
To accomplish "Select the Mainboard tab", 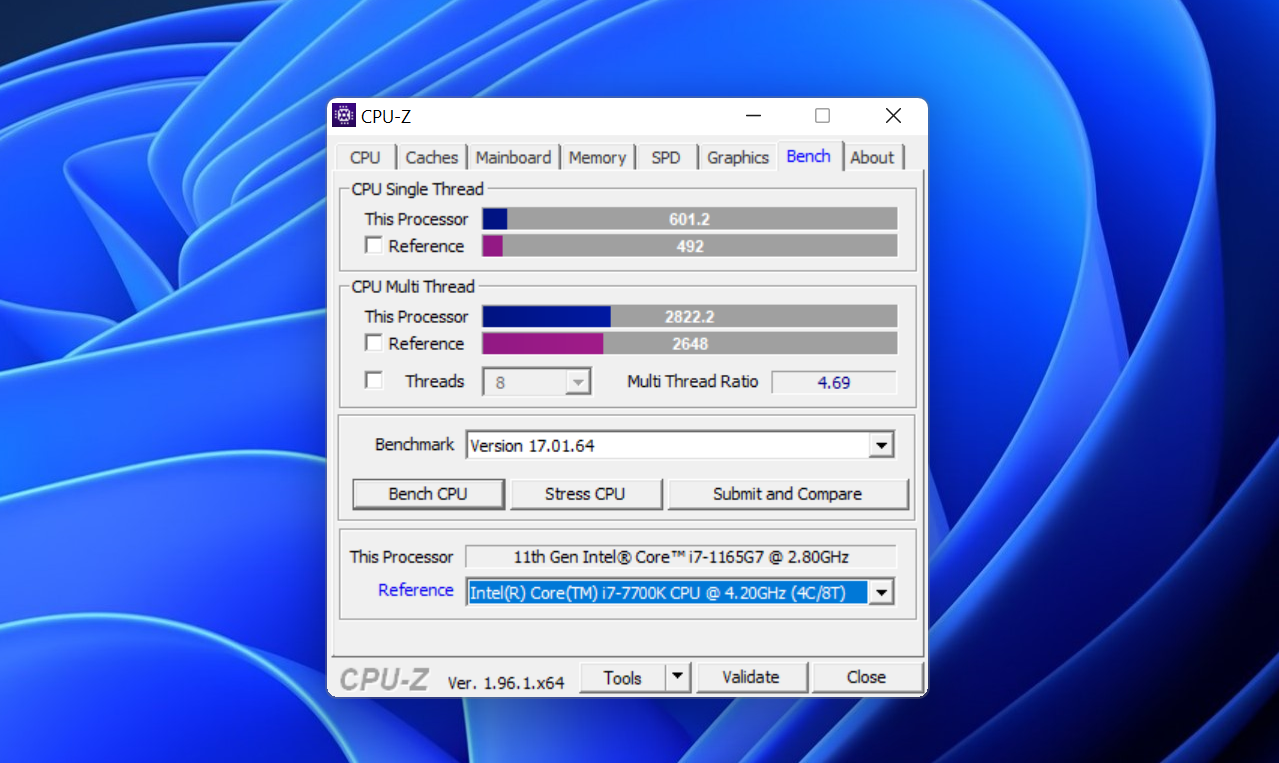I will pos(513,157).
